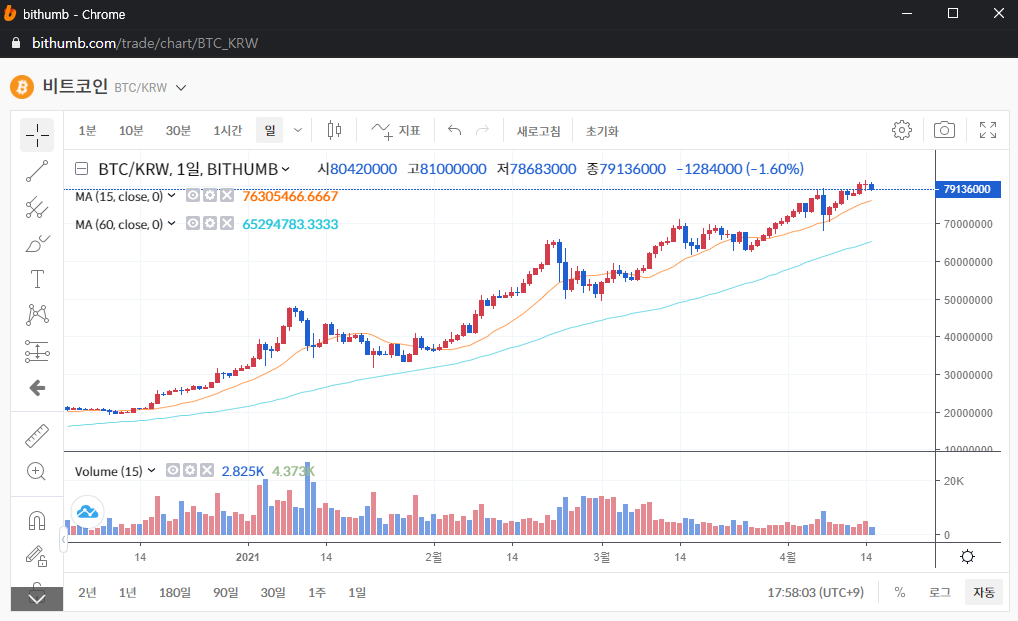The width and height of the screenshot is (1018, 621).
Task: Switch to the 1시간 interval
Action: (x=228, y=130)
